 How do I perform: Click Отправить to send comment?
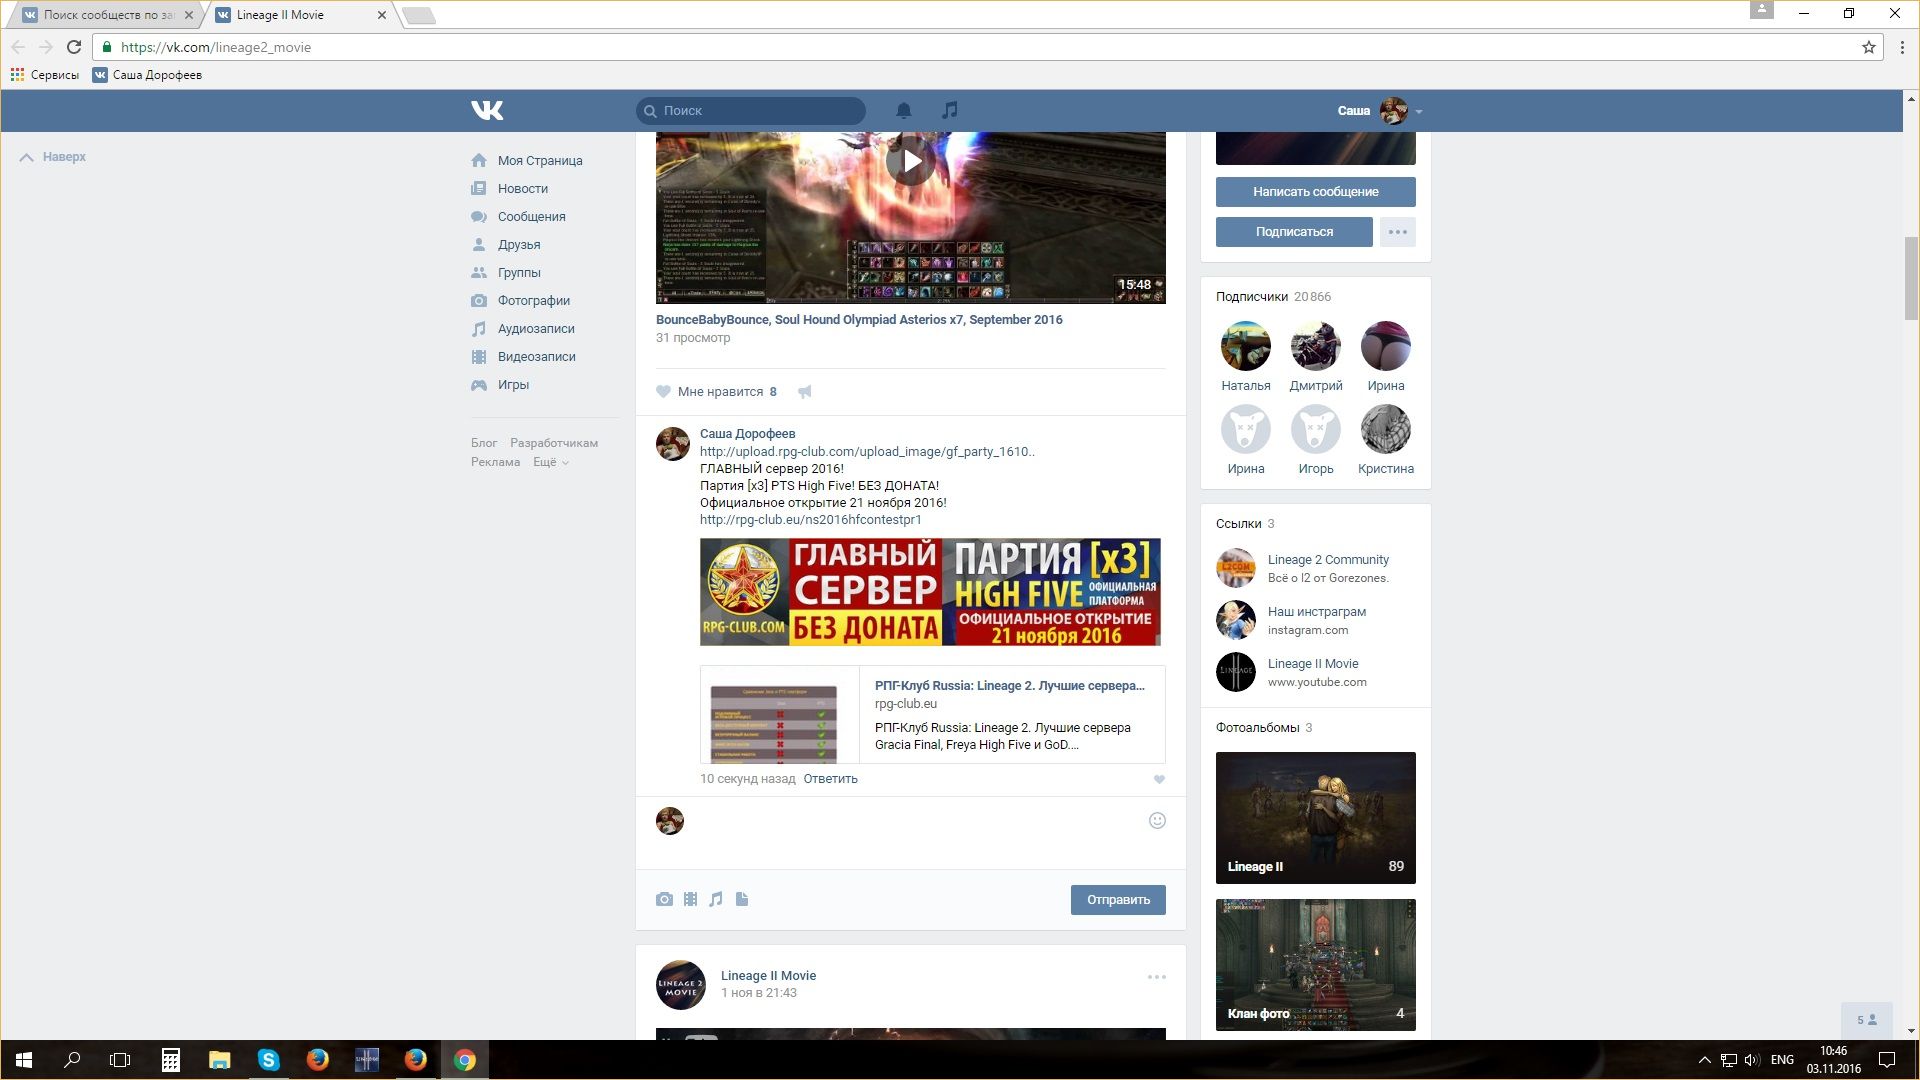(1118, 899)
